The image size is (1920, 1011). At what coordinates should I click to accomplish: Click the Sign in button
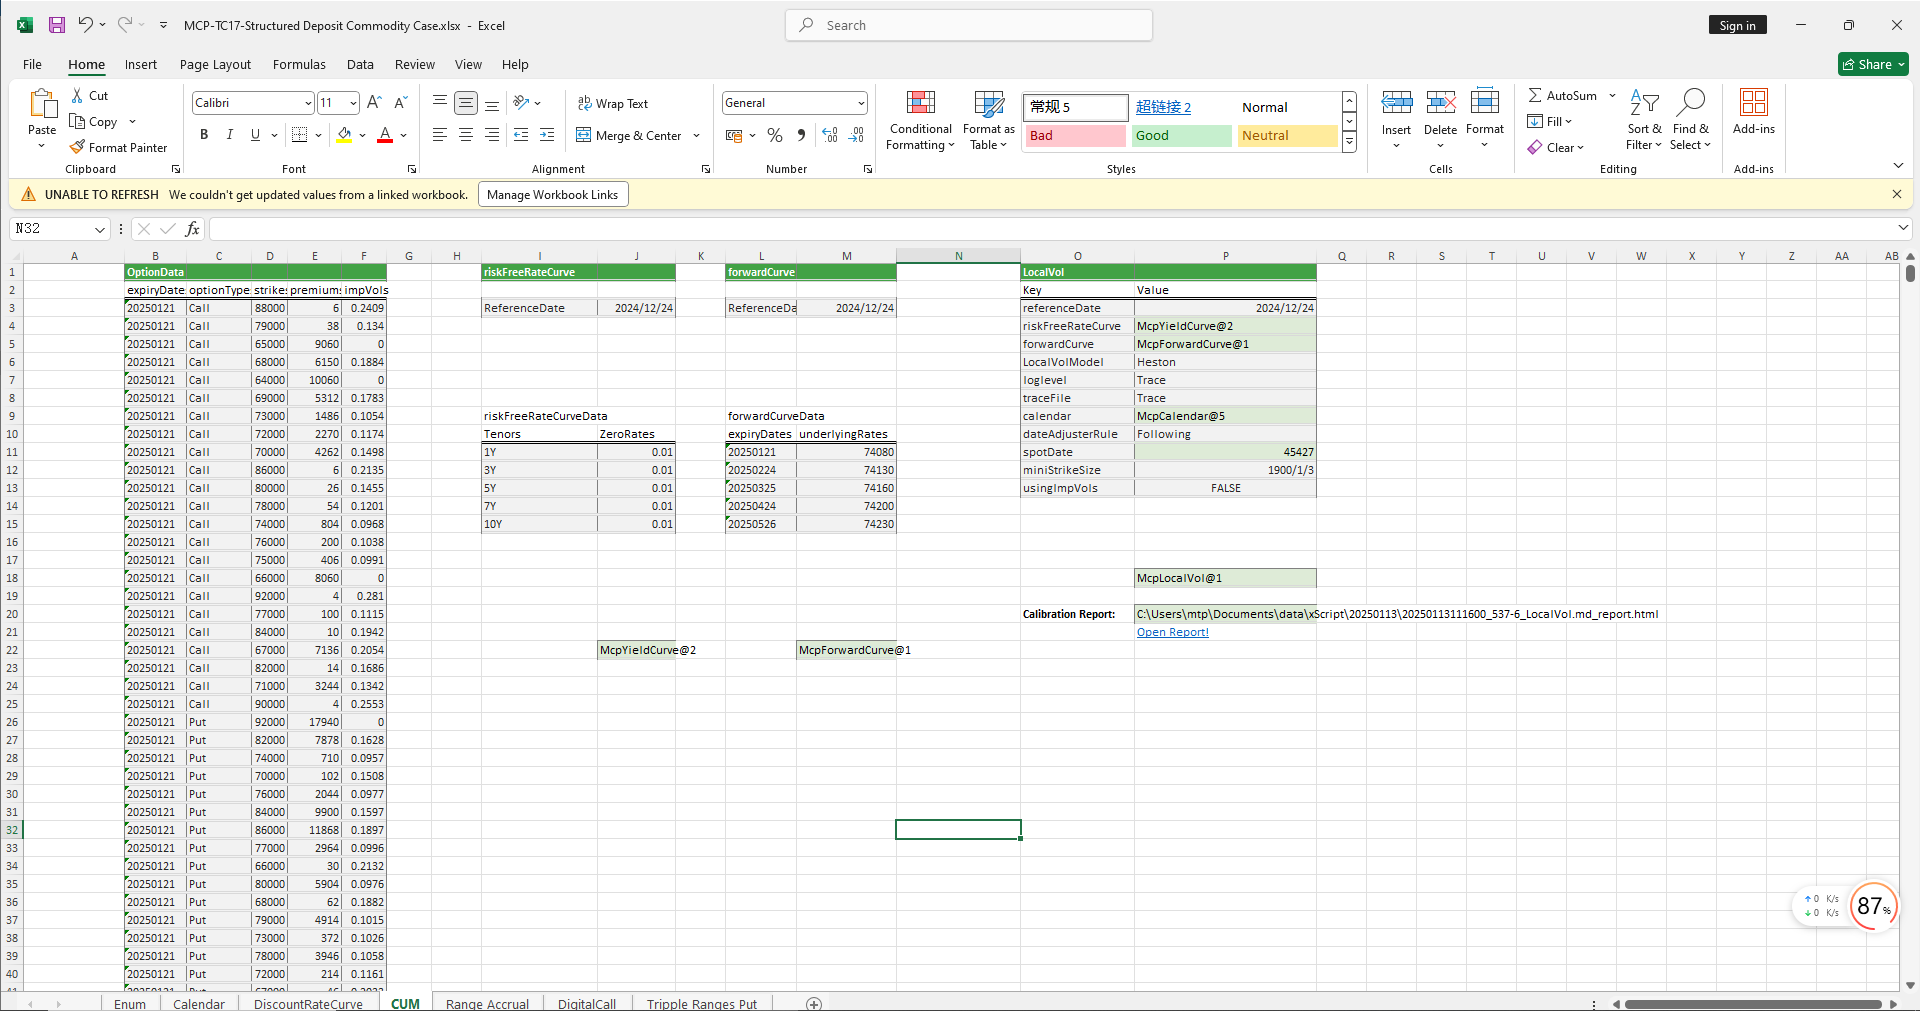point(1737,25)
